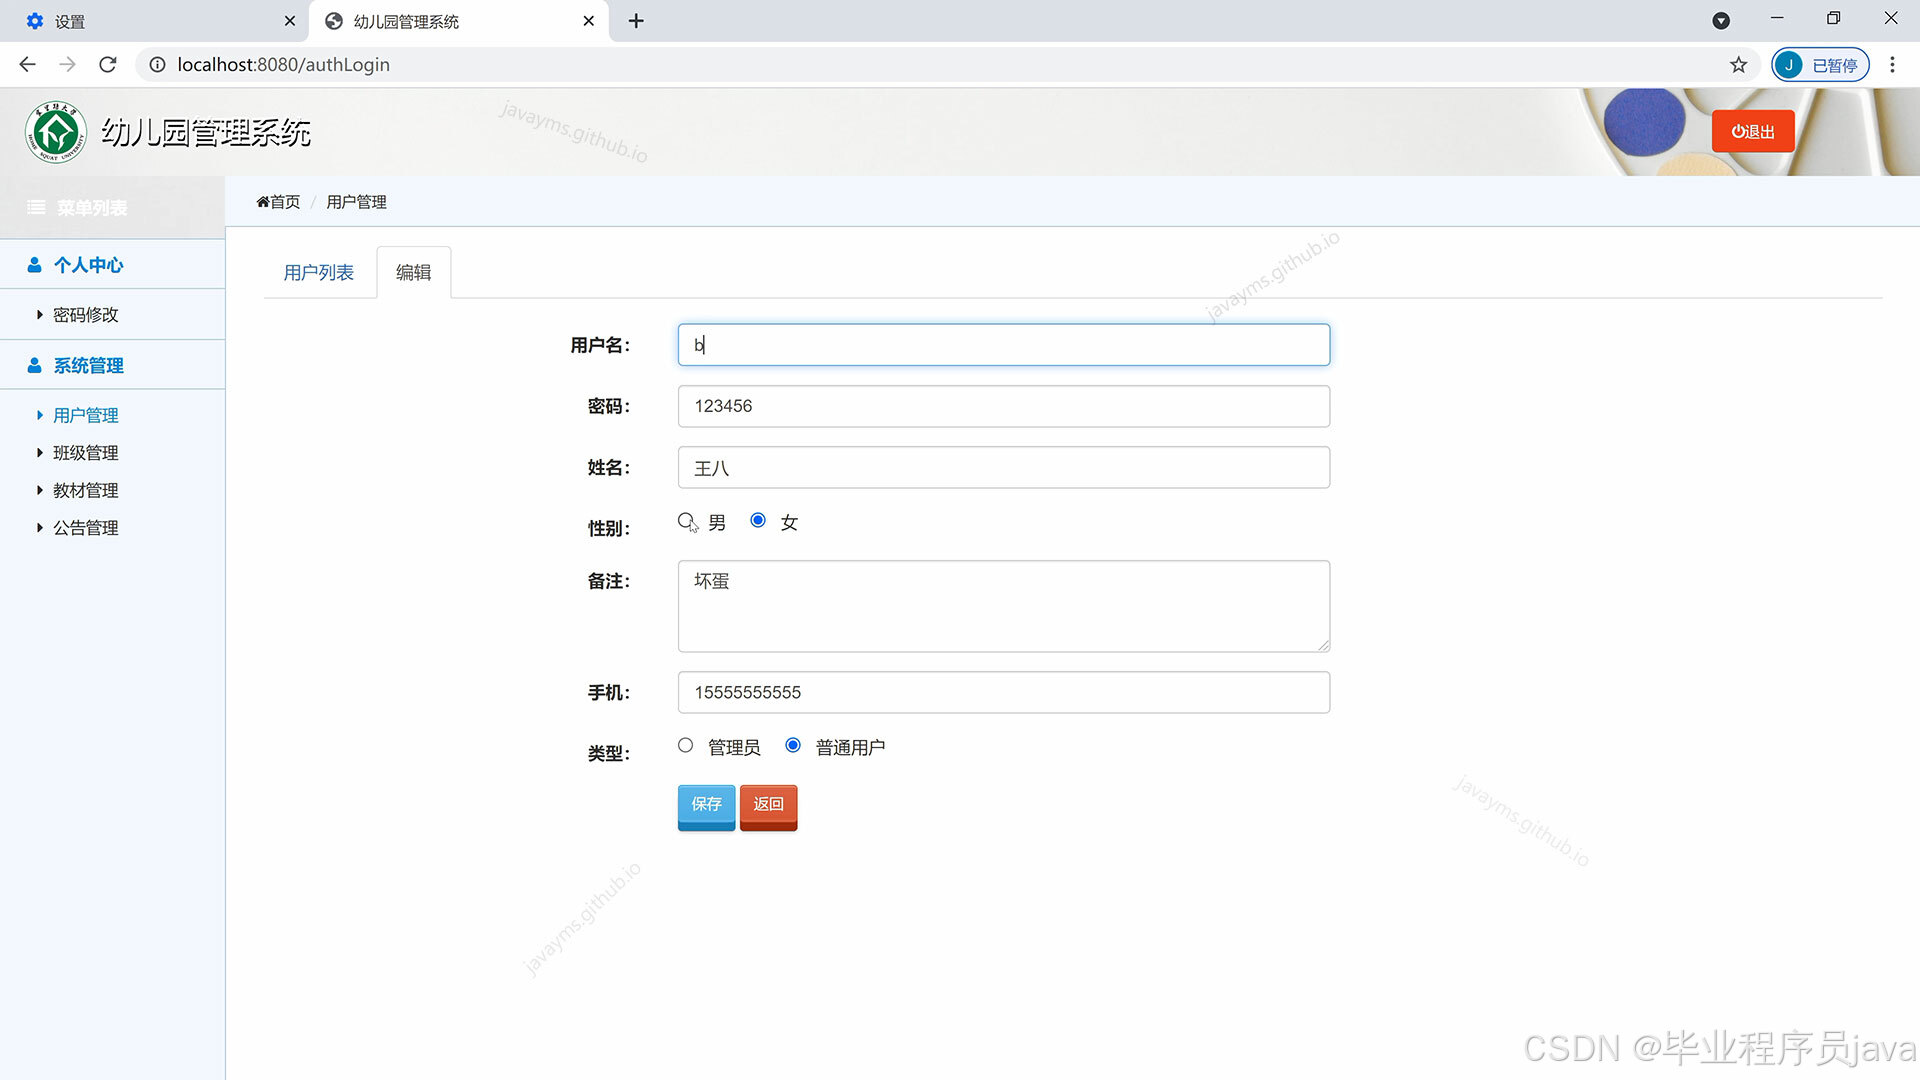
Task: Click the hamburger menu list icon
Action: pos(36,207)
